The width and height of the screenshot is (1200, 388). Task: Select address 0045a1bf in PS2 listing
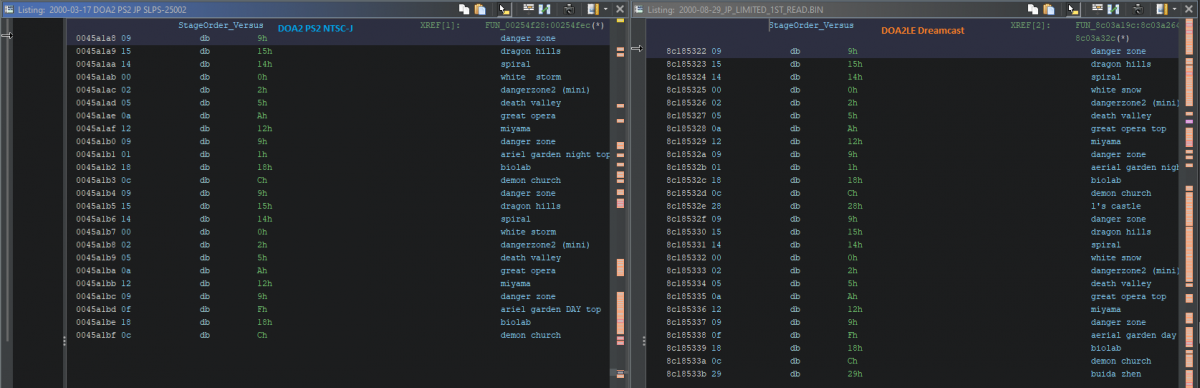pyautogui.click(x=96, y=335)
